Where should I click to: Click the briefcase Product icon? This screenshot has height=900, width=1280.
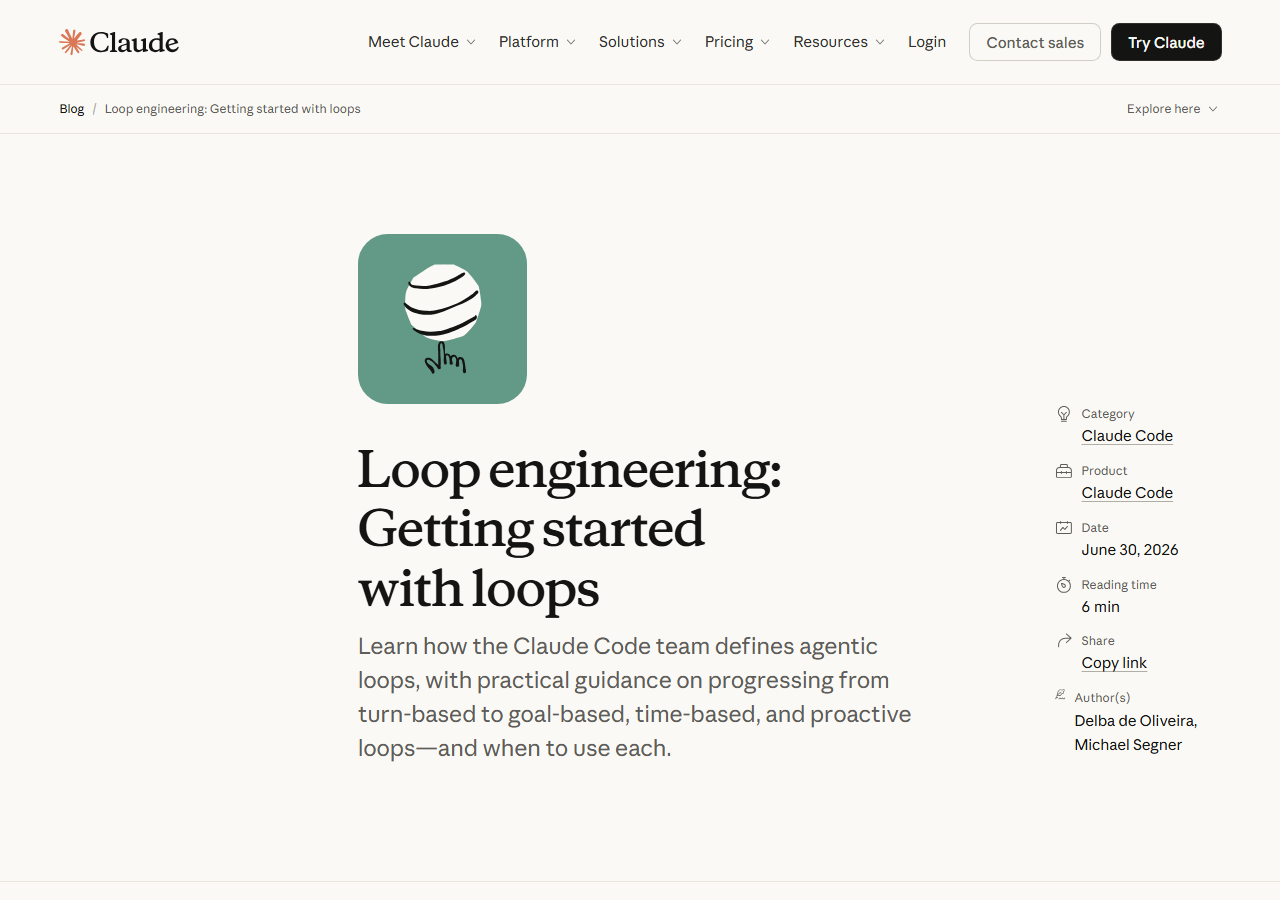1064,471
